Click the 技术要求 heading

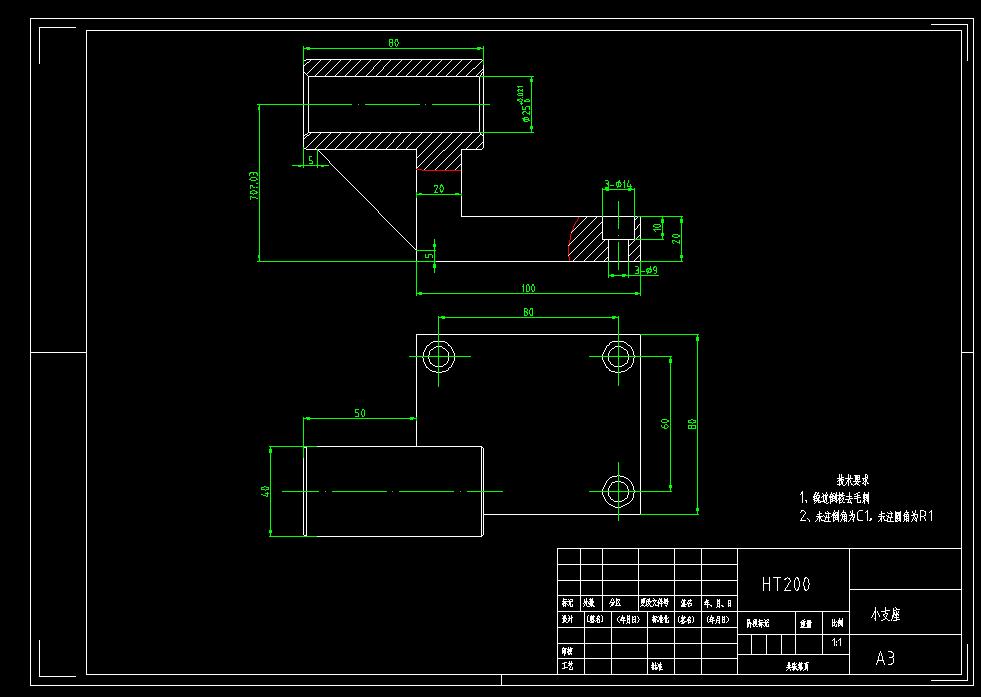pyautogui.click(x=853, y=480)
